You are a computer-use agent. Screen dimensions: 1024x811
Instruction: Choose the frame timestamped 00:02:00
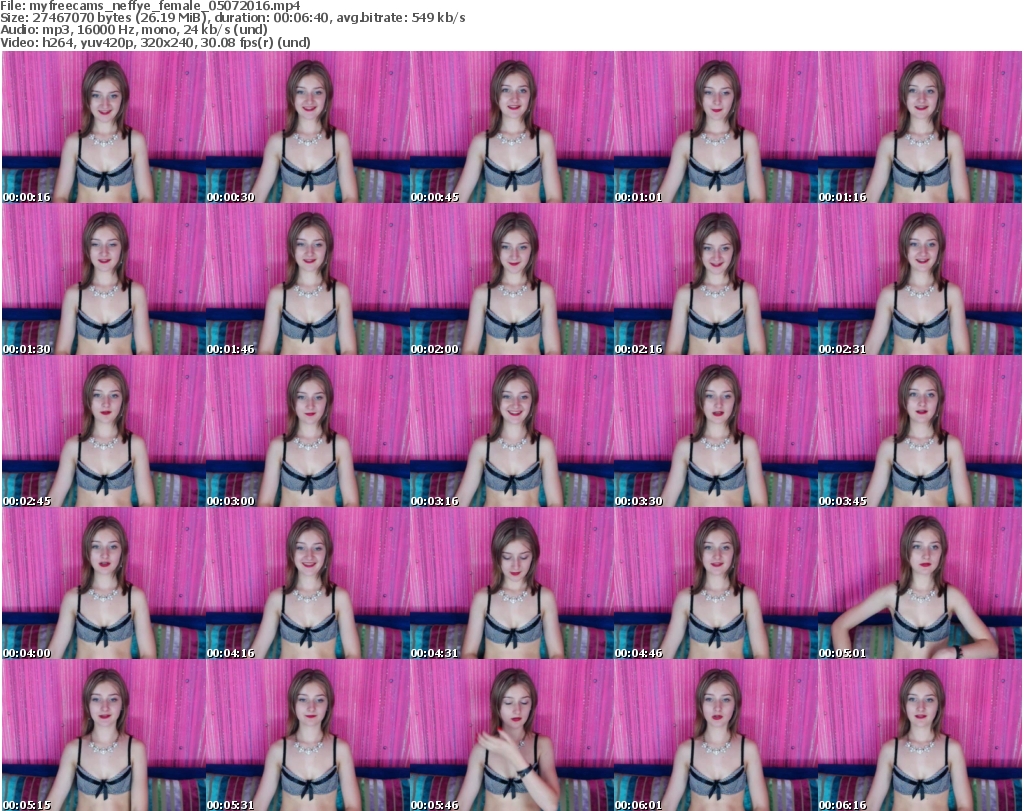512,279
